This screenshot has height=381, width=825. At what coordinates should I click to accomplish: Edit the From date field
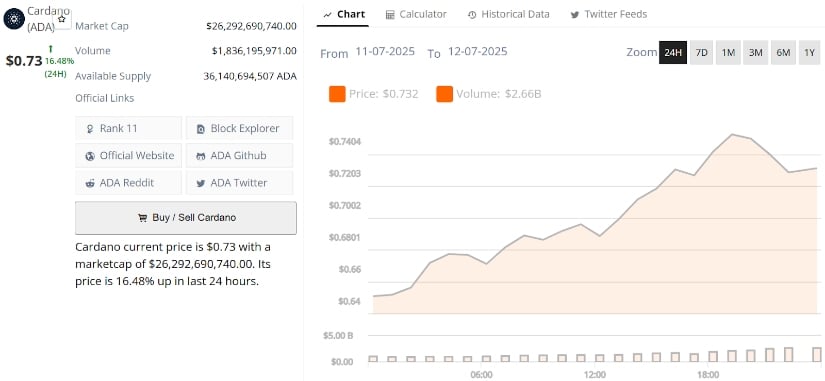click(385, 52)
